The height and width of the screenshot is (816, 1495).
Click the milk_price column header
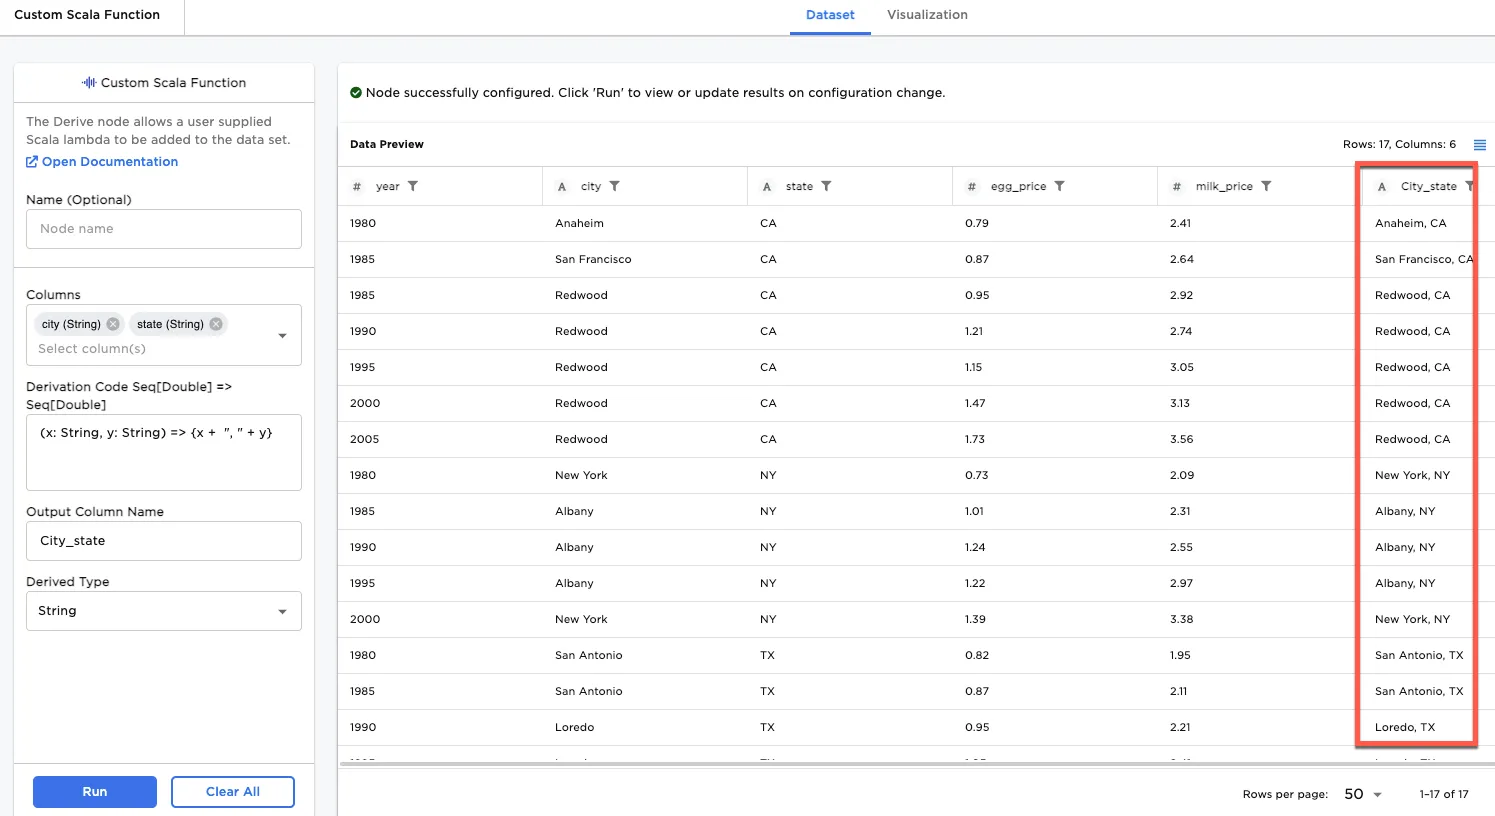[x=1224, y=187]
